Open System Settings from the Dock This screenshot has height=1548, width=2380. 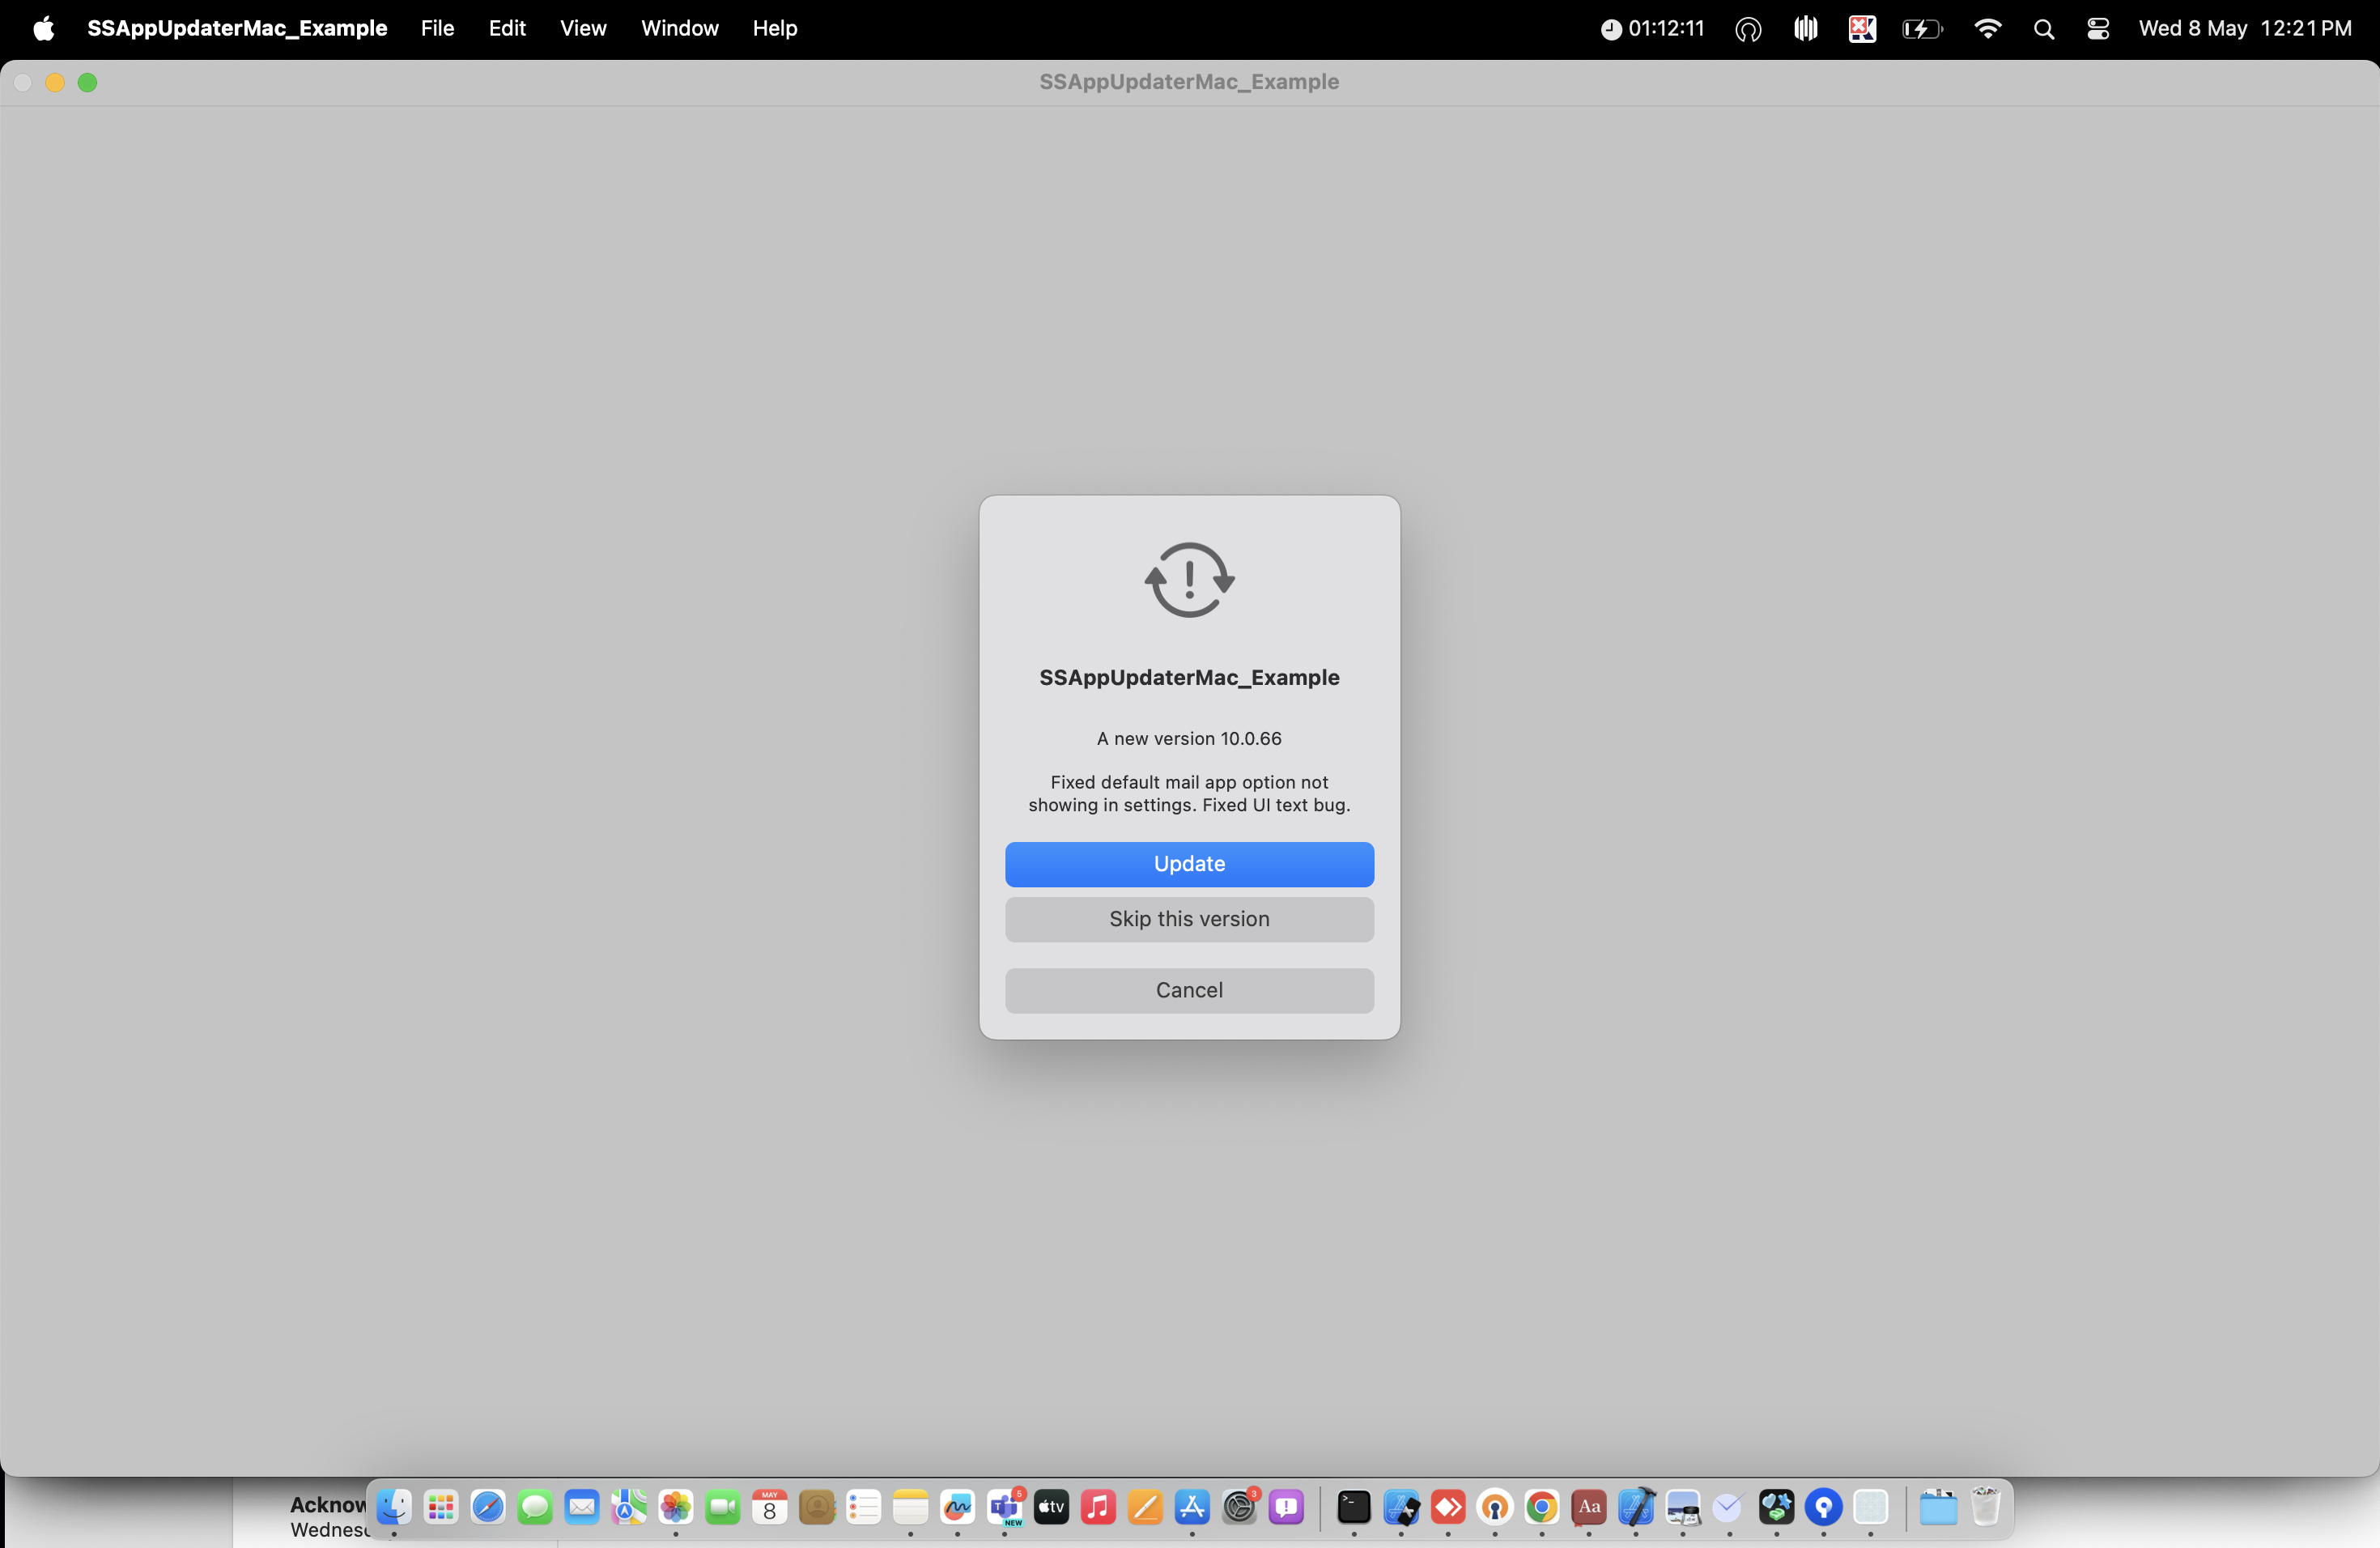1240,1507
